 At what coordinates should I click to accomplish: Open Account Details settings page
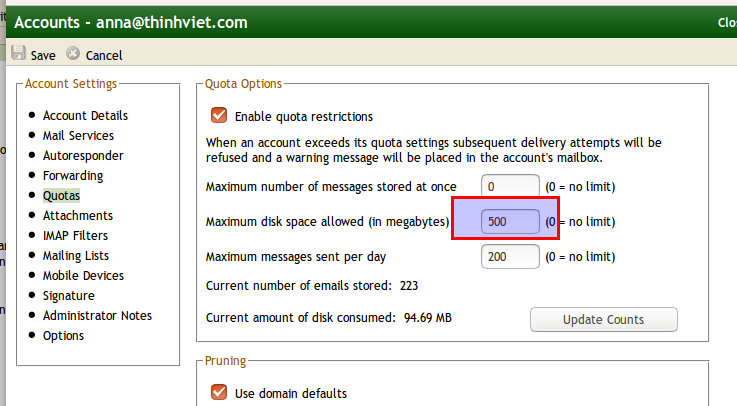pos(85,116)
